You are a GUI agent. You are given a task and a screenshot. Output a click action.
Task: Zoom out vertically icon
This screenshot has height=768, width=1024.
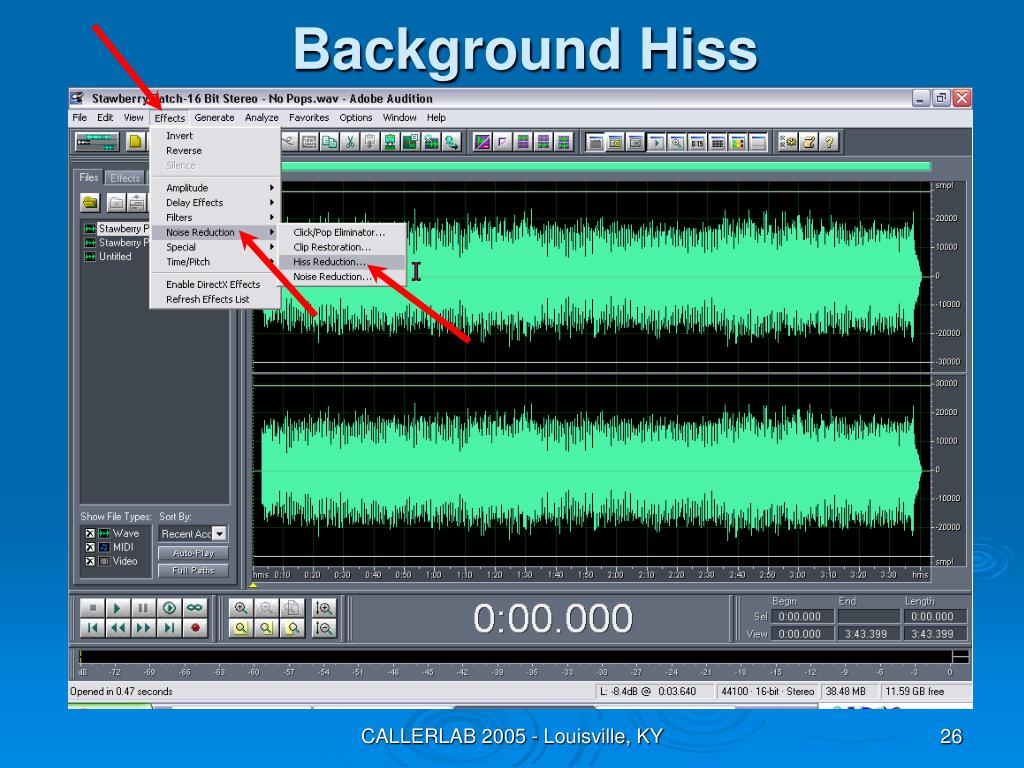coord(325,628)
